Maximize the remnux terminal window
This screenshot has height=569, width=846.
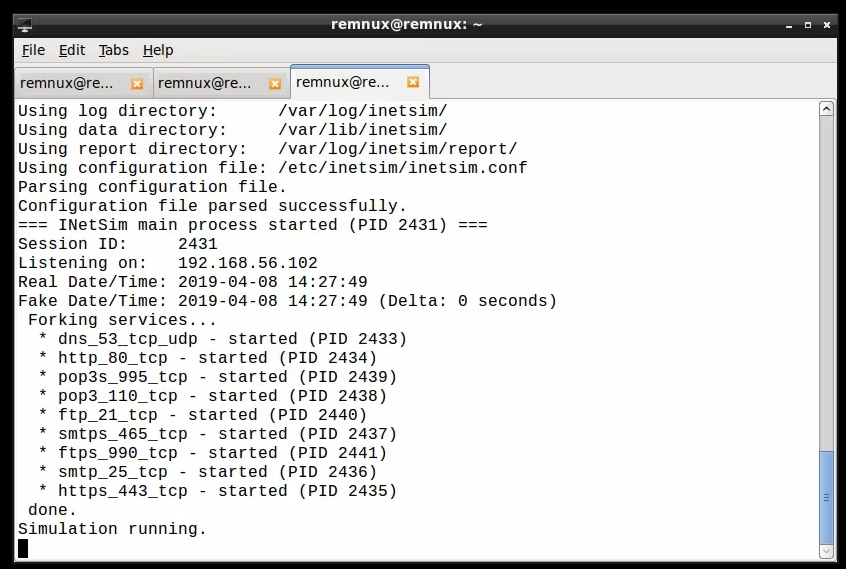[806, 25]
